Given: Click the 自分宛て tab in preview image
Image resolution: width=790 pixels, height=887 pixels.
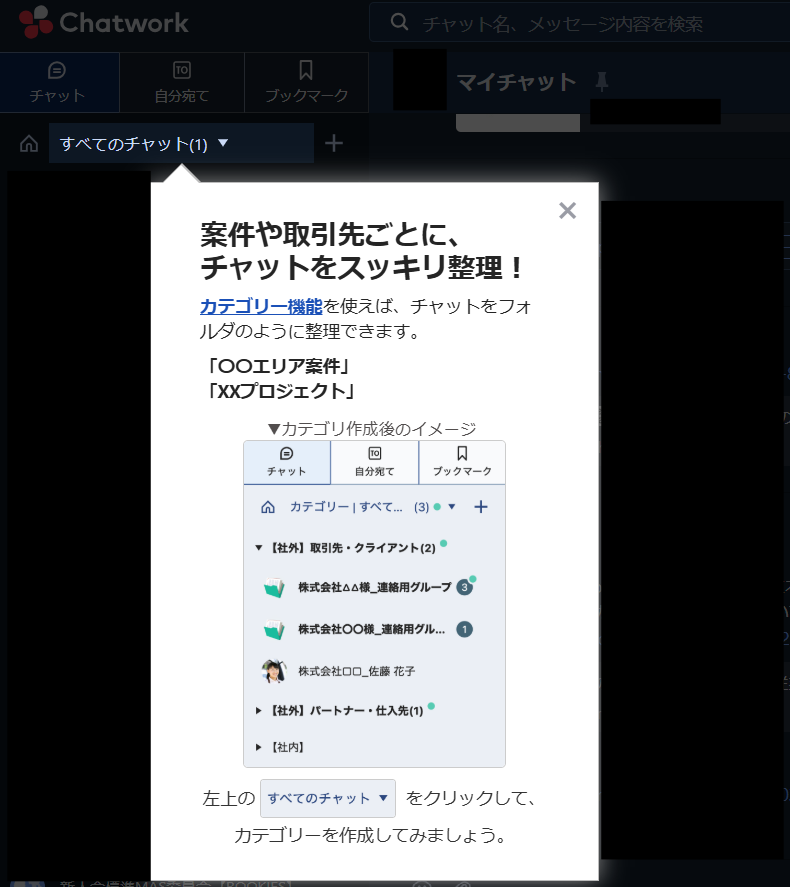Looking at the screenshot, I should coord(374,462).
